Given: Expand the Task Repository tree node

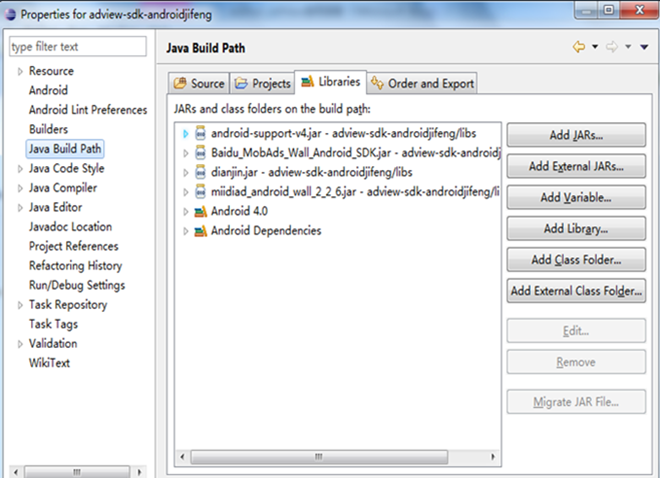Looking at the screenshot, I should coord(19,305).
